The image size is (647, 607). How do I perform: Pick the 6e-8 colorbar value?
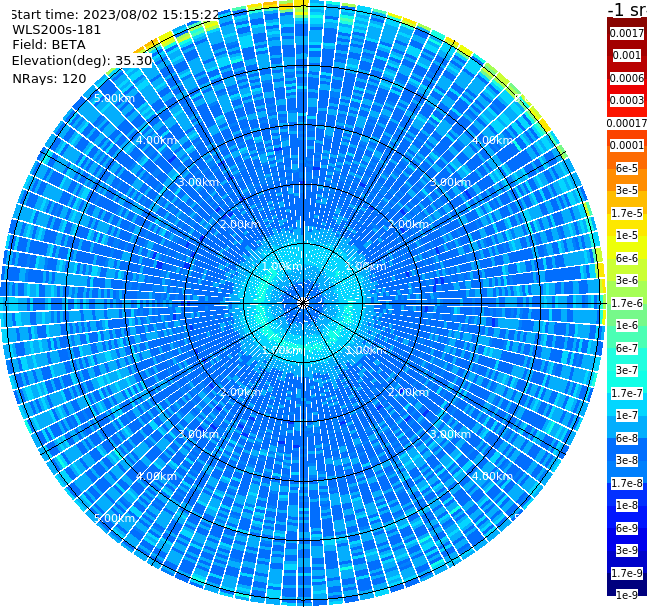coord(627,438)
